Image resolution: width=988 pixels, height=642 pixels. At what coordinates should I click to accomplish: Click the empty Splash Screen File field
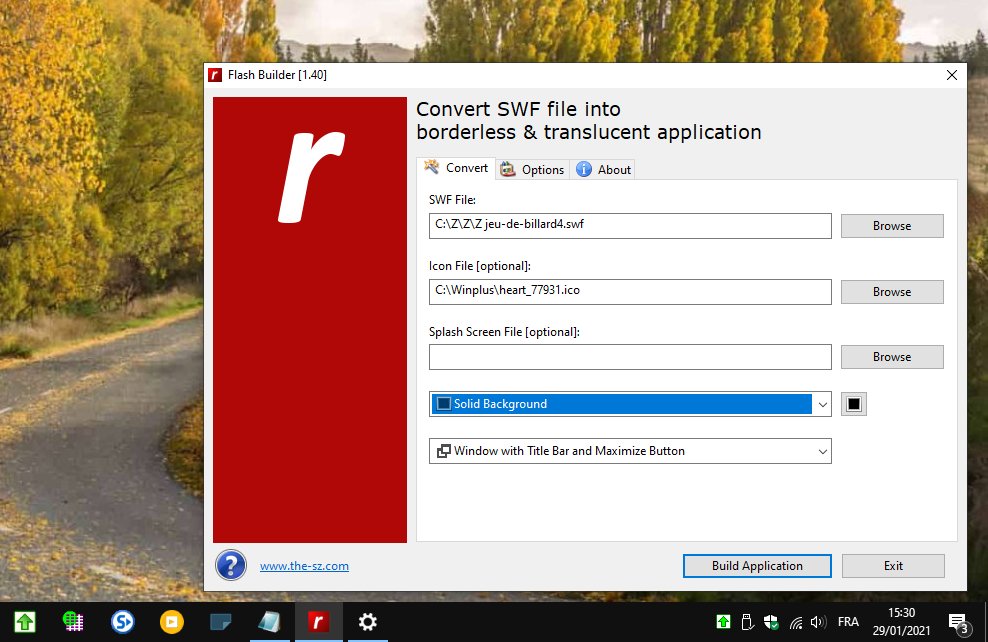(630, 357)
